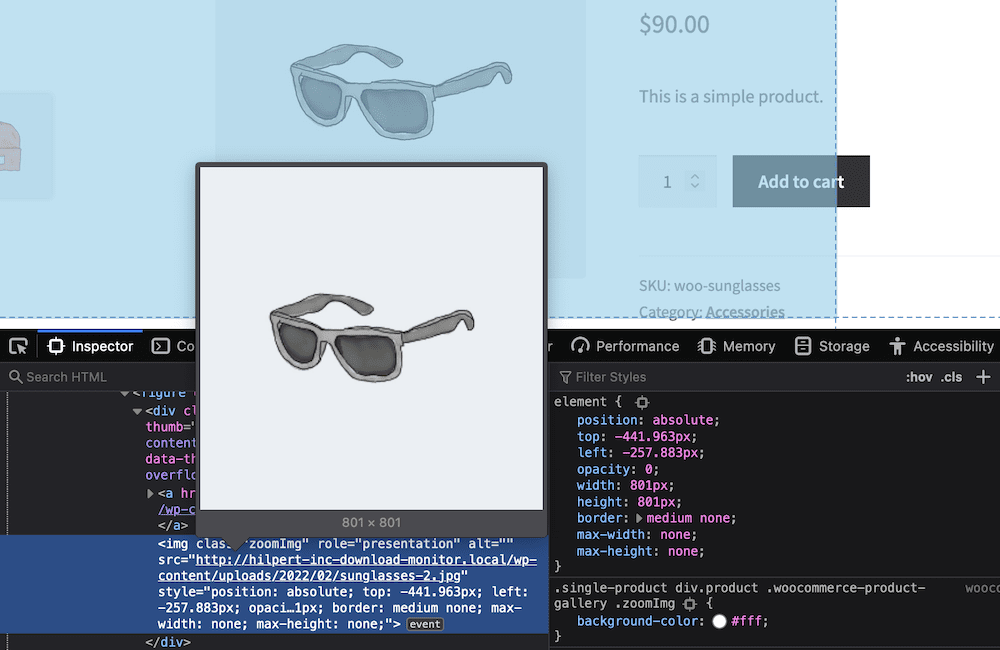Increase product quantity with up arrow
1000x650 pixels.
click(x=695, y=176)
